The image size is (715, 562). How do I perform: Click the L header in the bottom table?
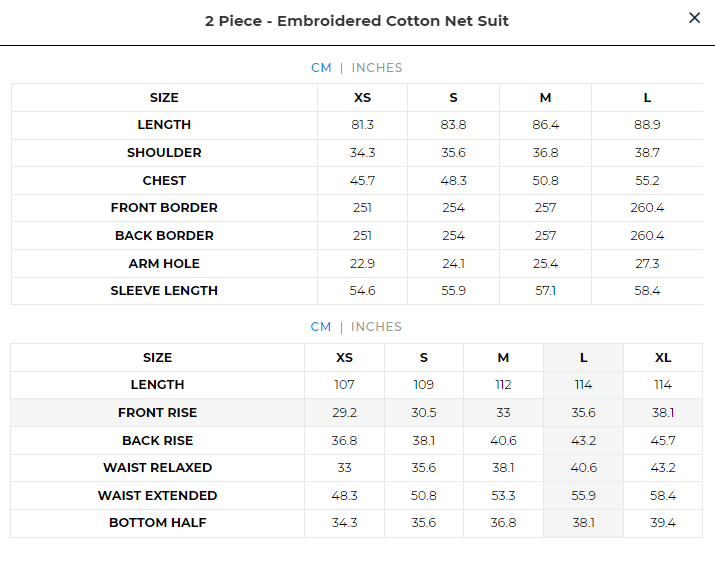583,358
